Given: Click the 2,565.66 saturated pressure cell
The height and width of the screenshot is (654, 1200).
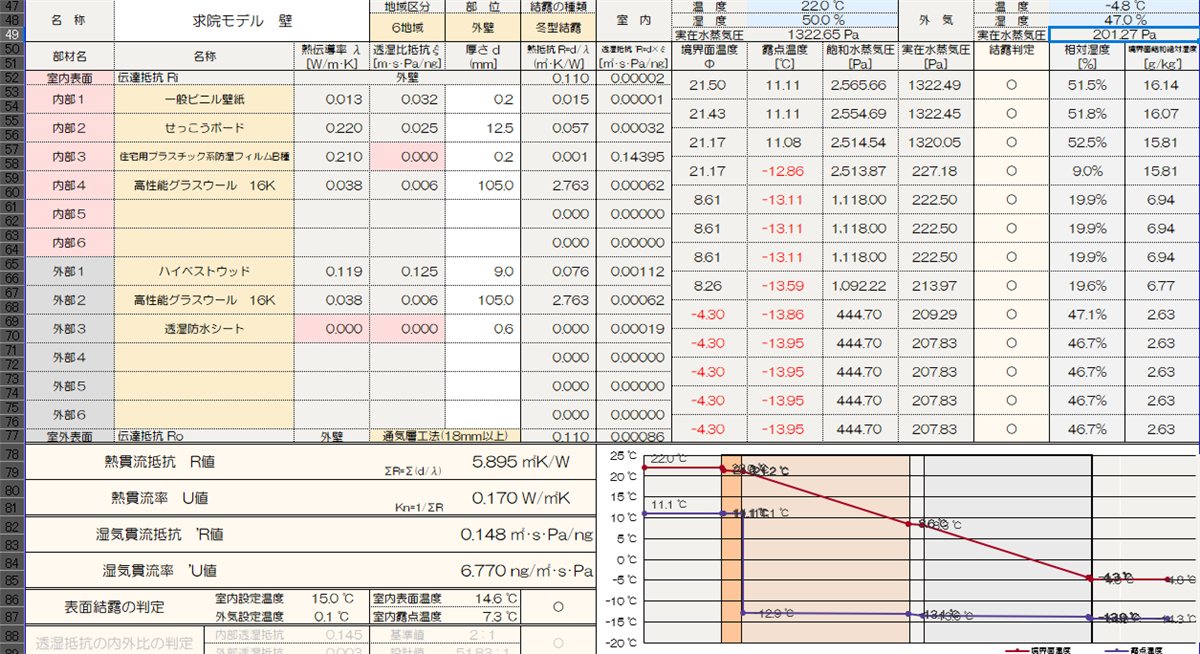Looking at the screenshot, I should (858, 85).
